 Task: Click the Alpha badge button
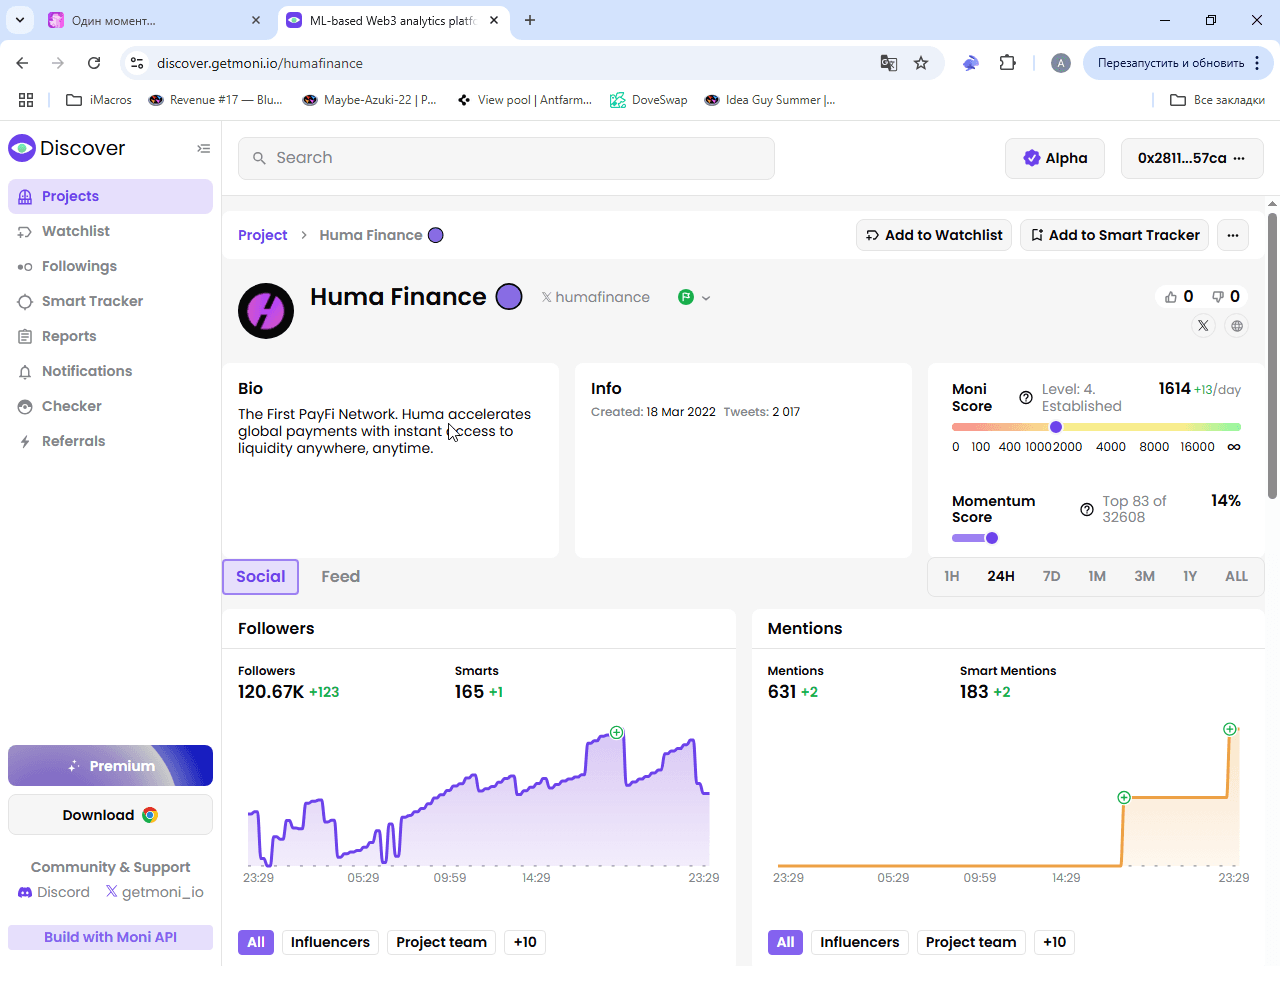tap(1055, 158)
